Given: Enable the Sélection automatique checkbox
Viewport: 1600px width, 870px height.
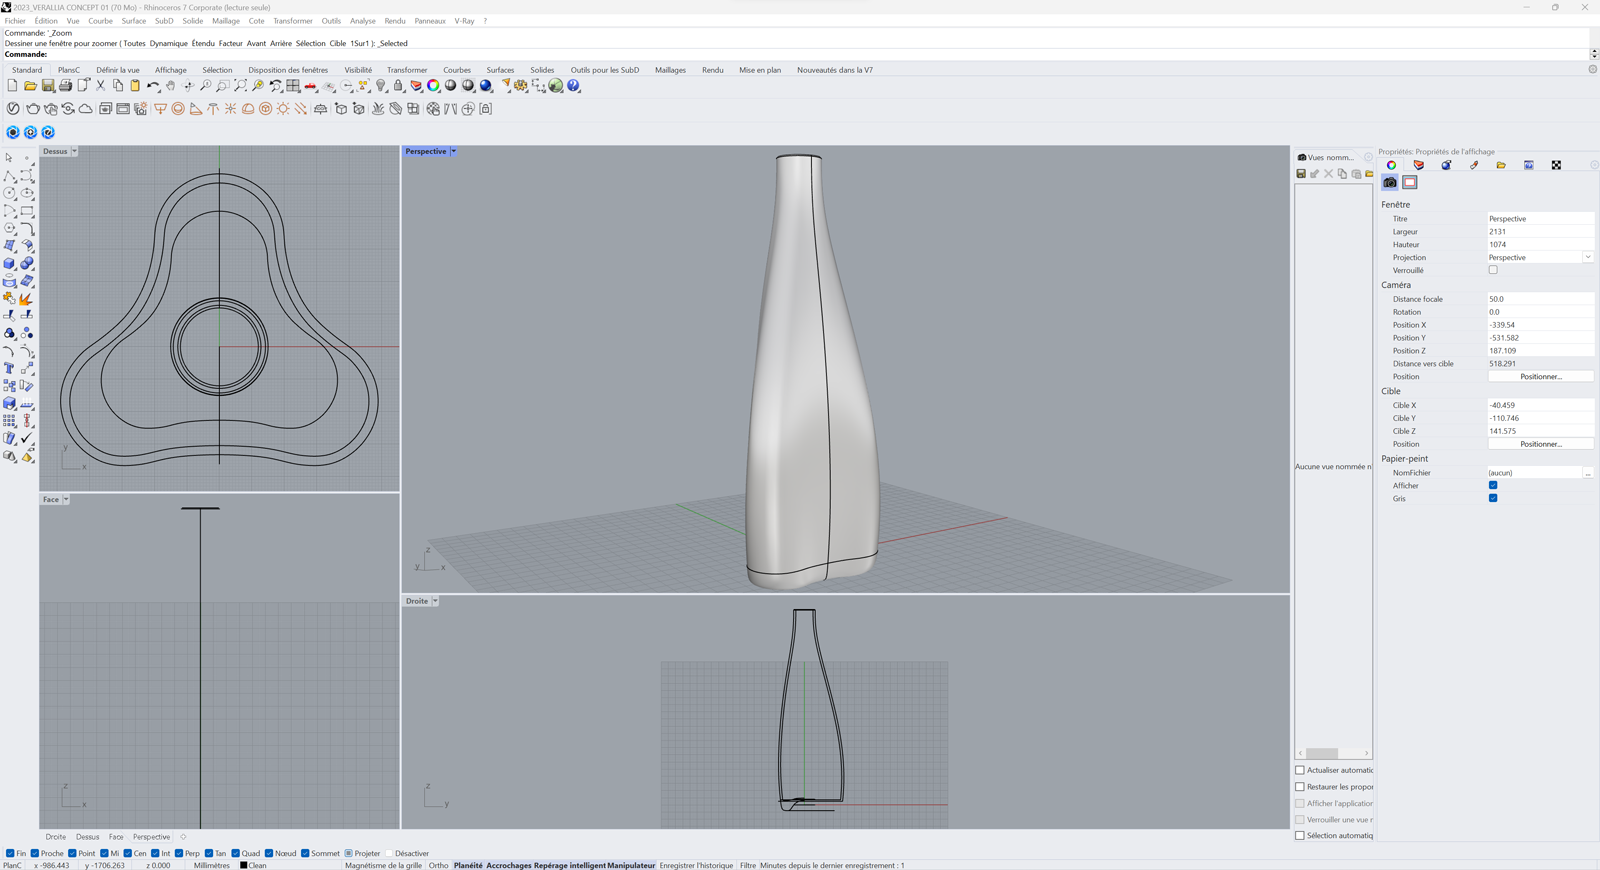Looking at the screenshot, I should 1300,836.
